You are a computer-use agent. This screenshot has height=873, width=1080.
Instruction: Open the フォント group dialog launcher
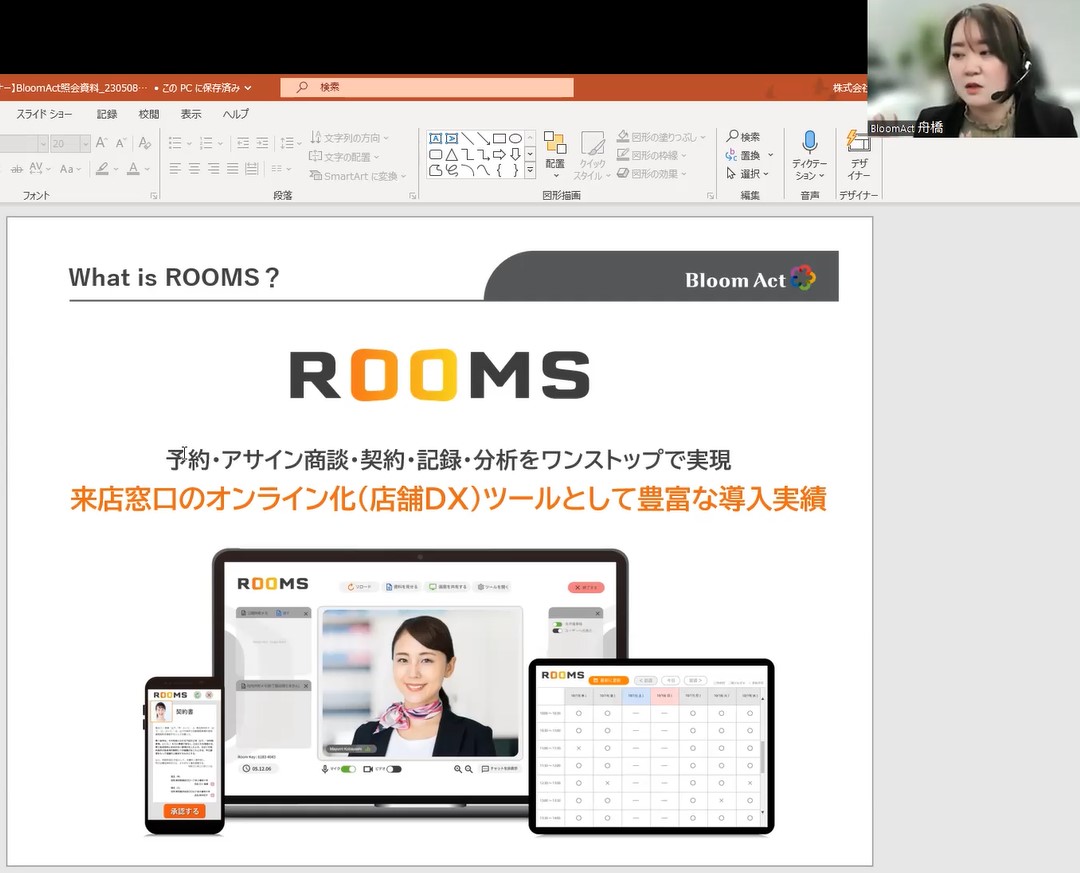pyautogui.click(x=154, y=196)
